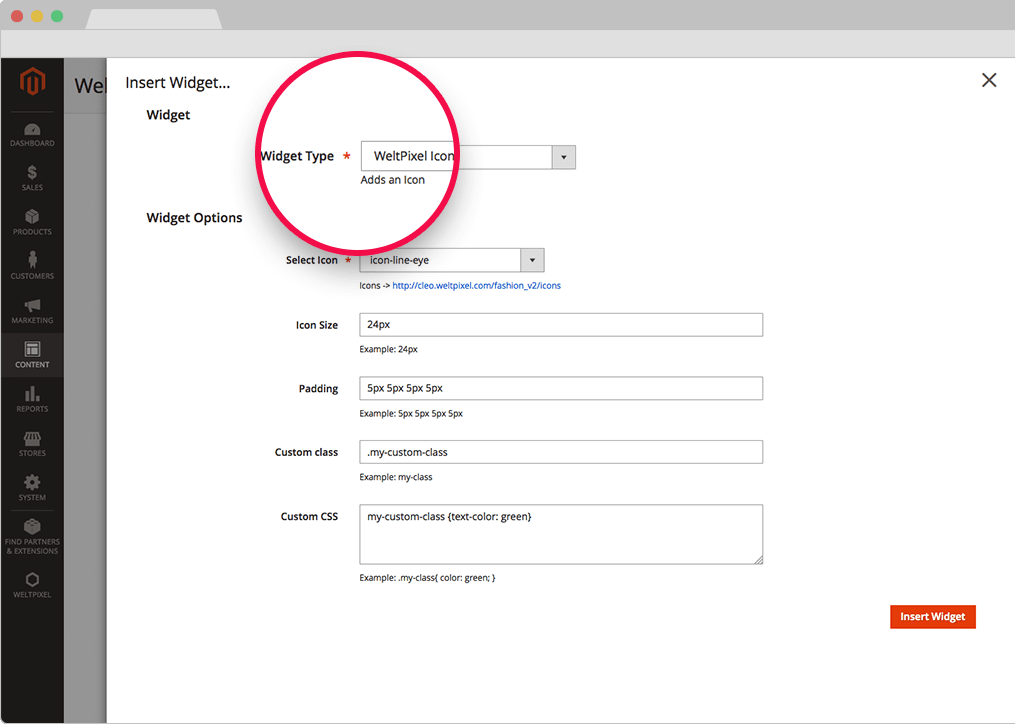Open the cleo.weltpixel.com icons link
The width and height of the screenshot is (1015, 724).
pos(476,286)
